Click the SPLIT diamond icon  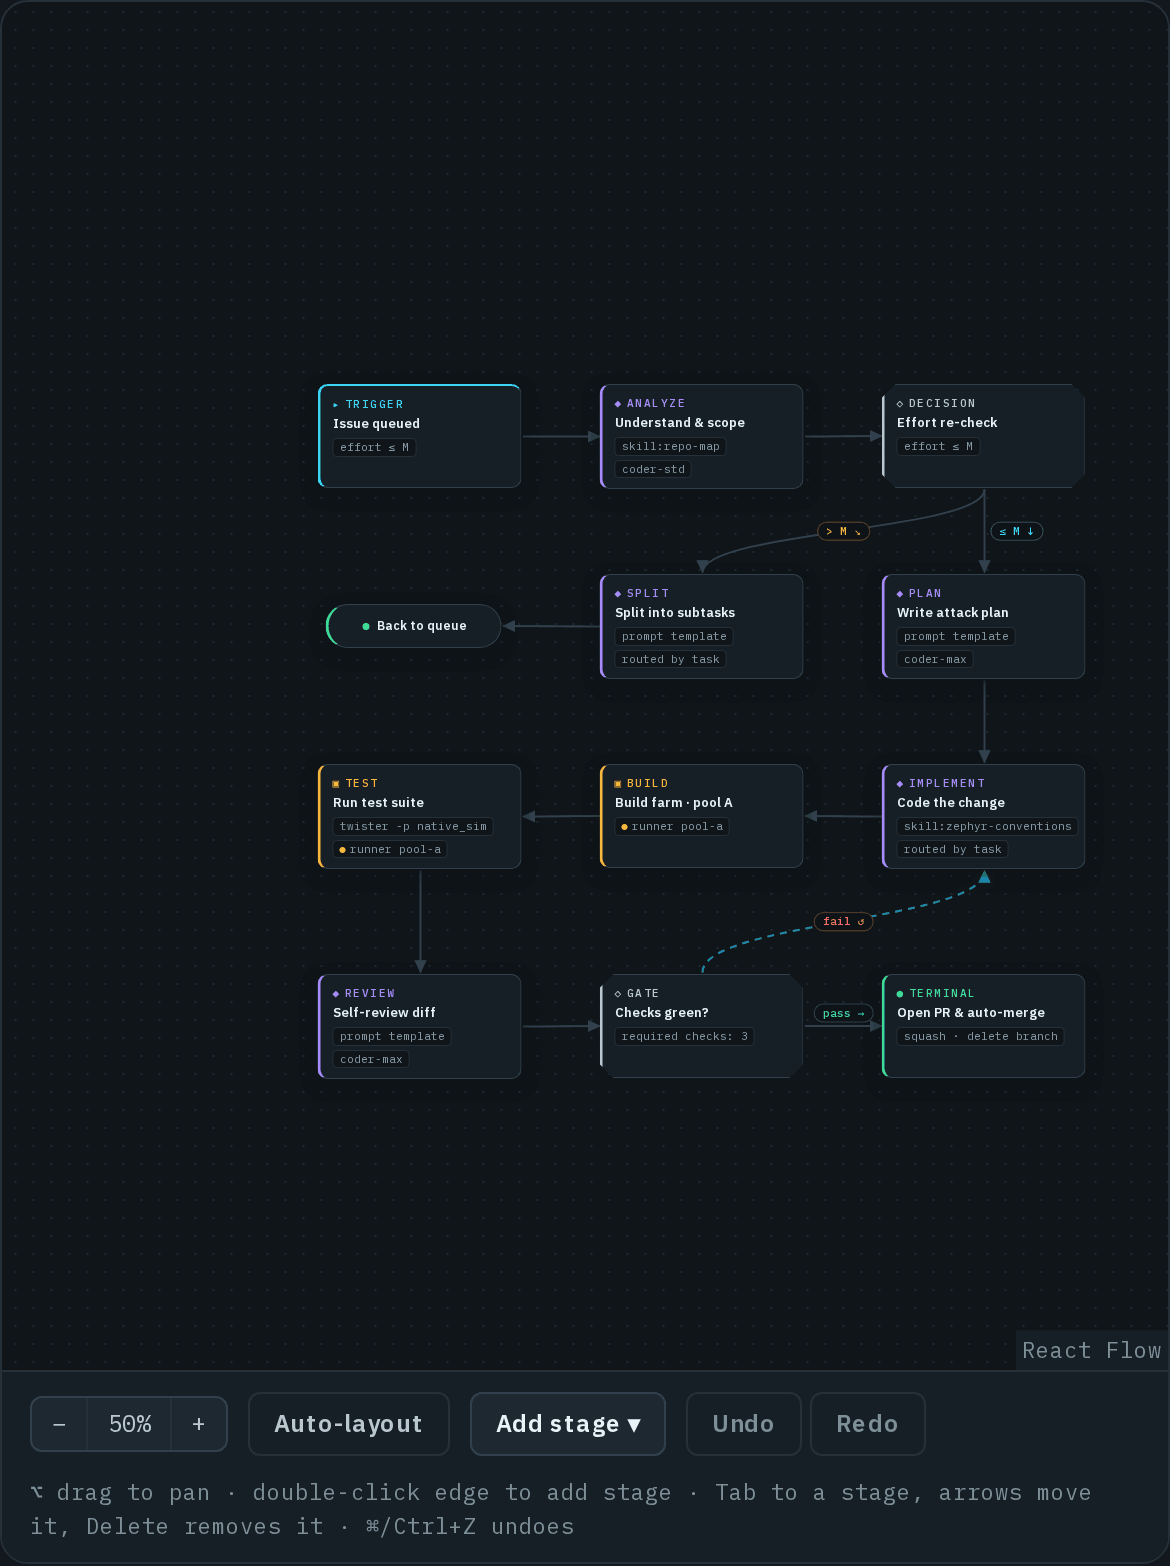(618, 594)
